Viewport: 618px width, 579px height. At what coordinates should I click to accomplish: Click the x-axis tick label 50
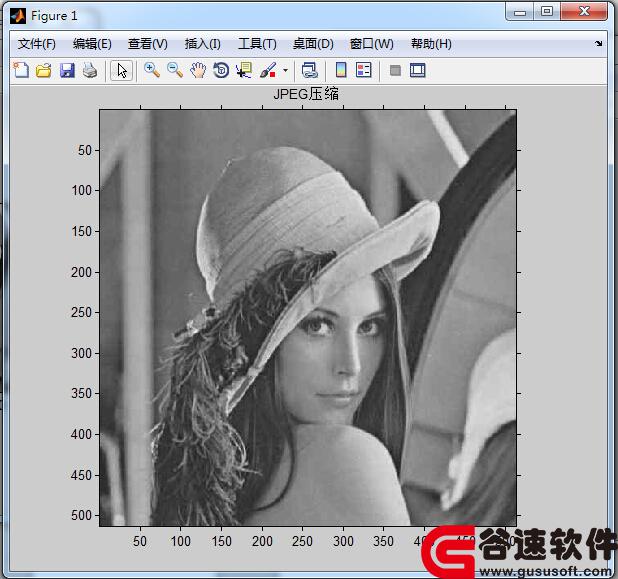140,541
